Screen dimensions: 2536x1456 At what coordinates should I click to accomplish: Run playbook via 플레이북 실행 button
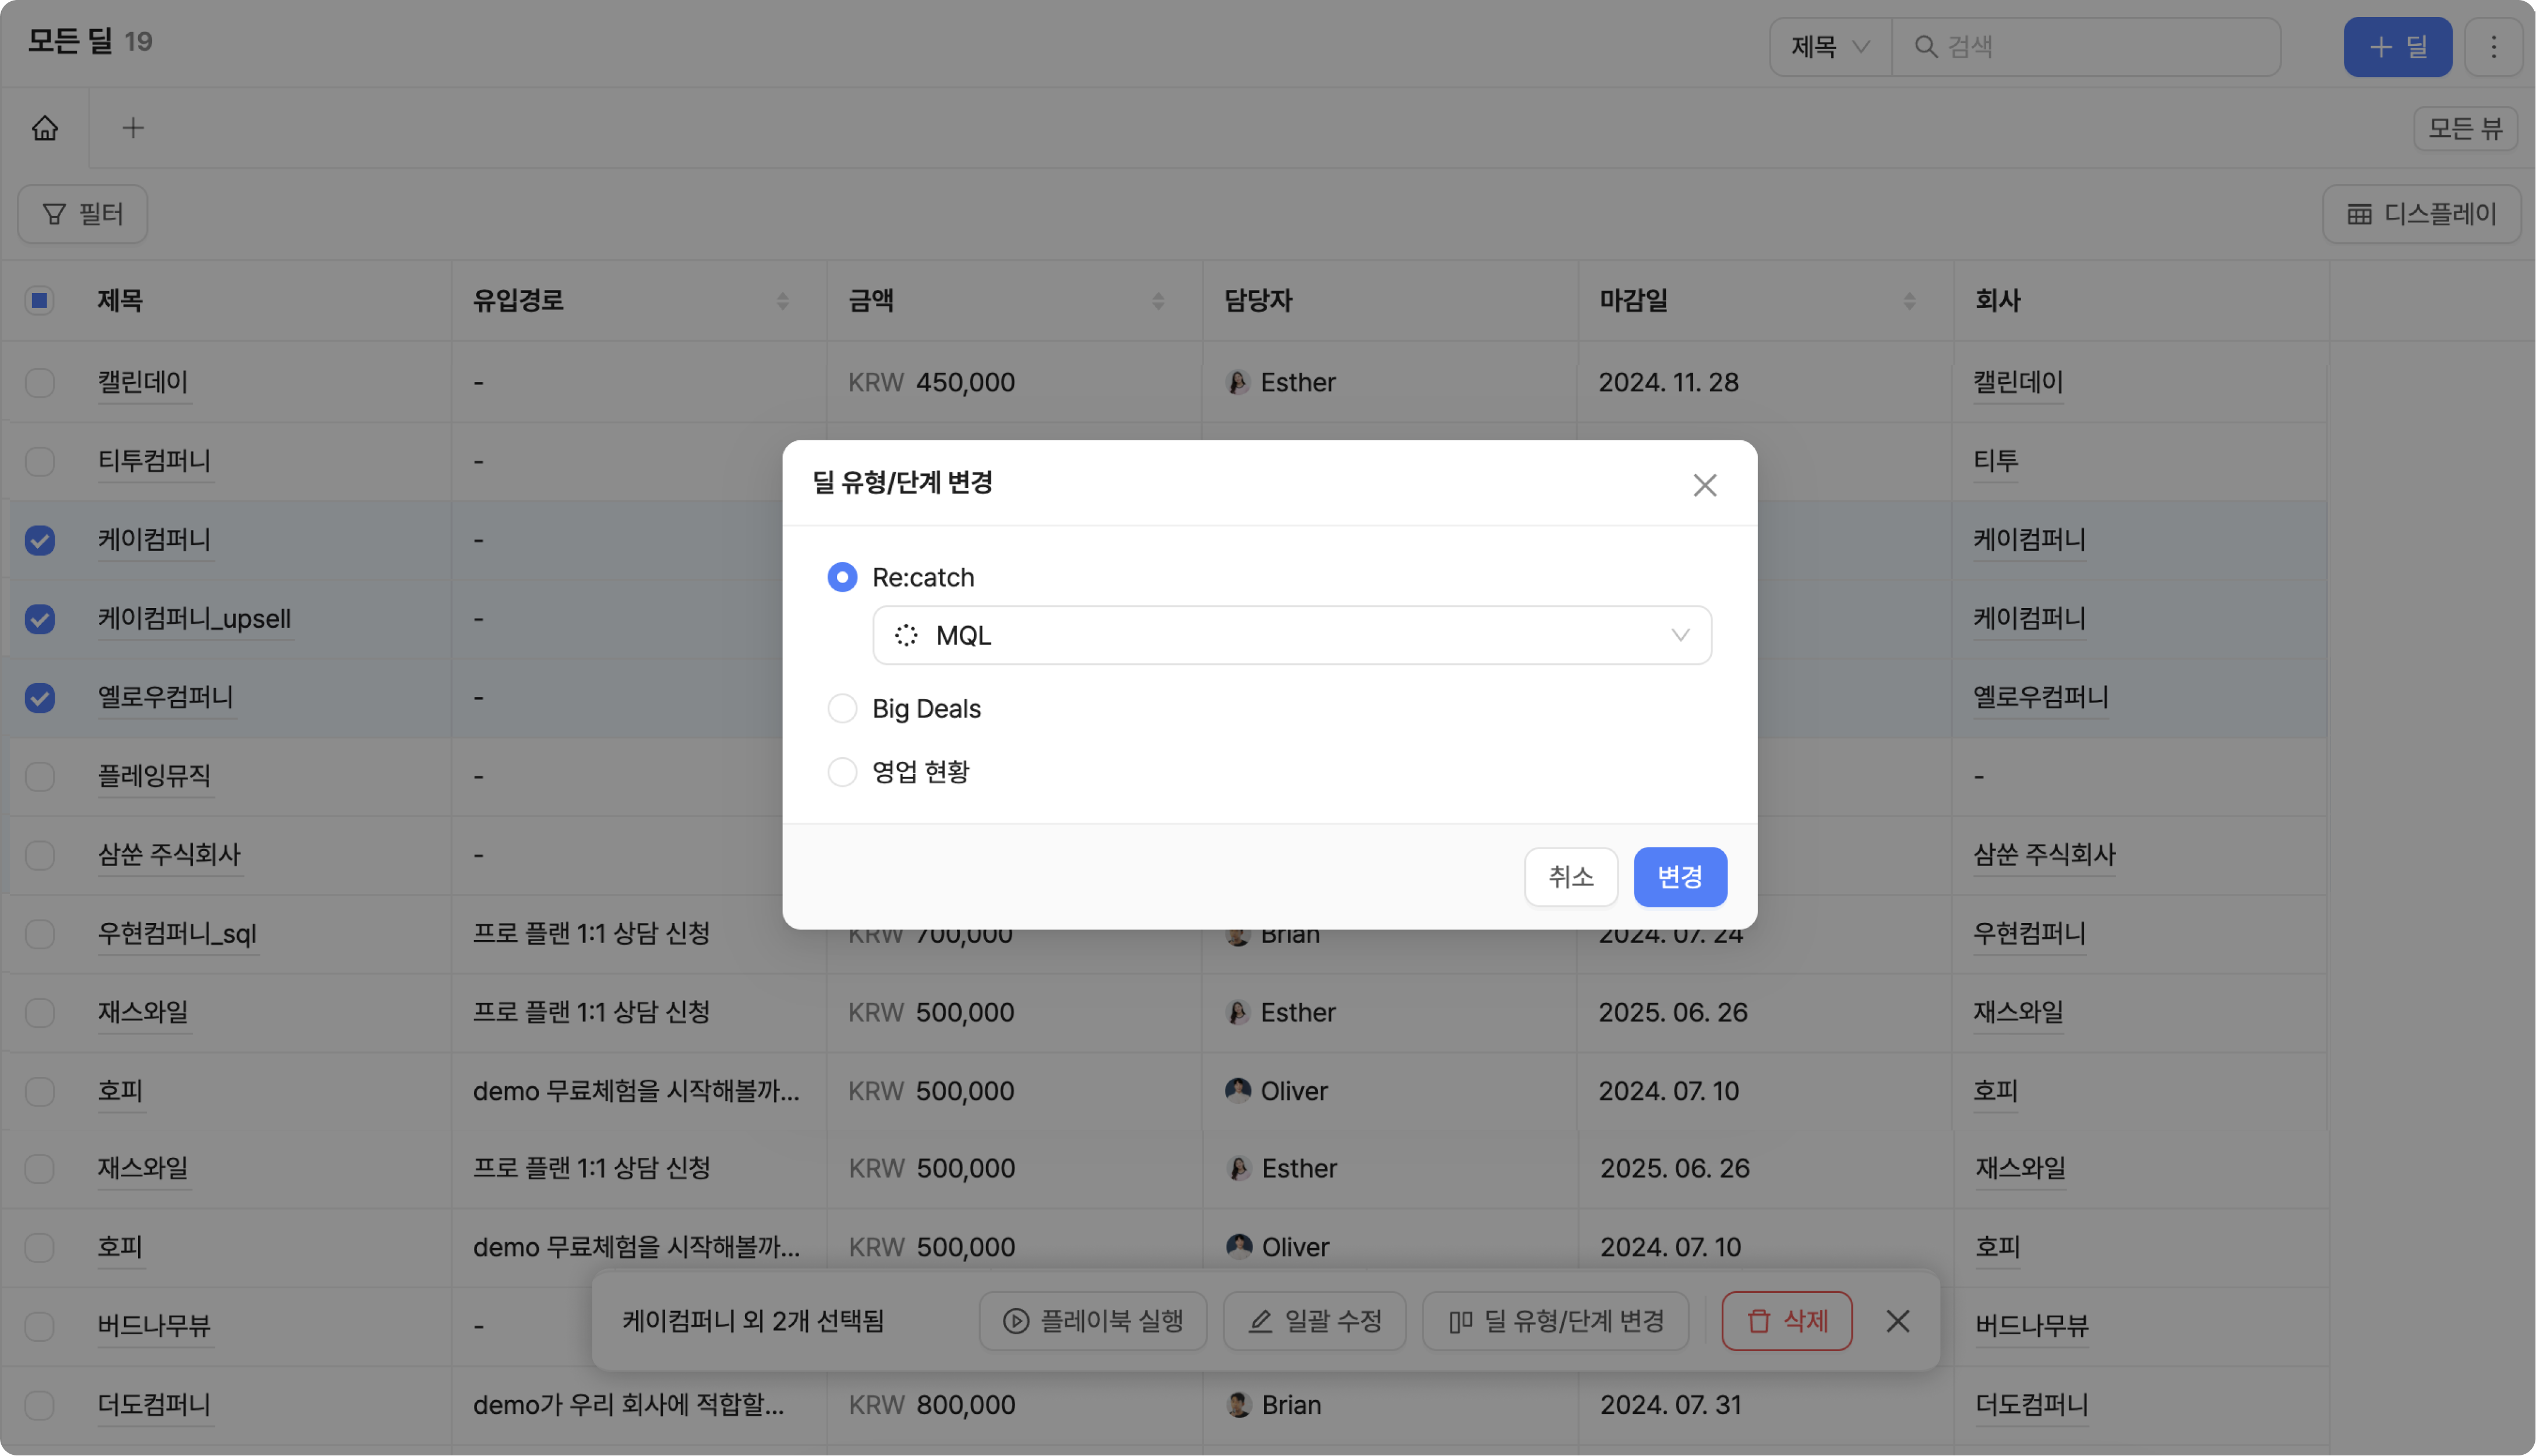pos(1093,1321)
